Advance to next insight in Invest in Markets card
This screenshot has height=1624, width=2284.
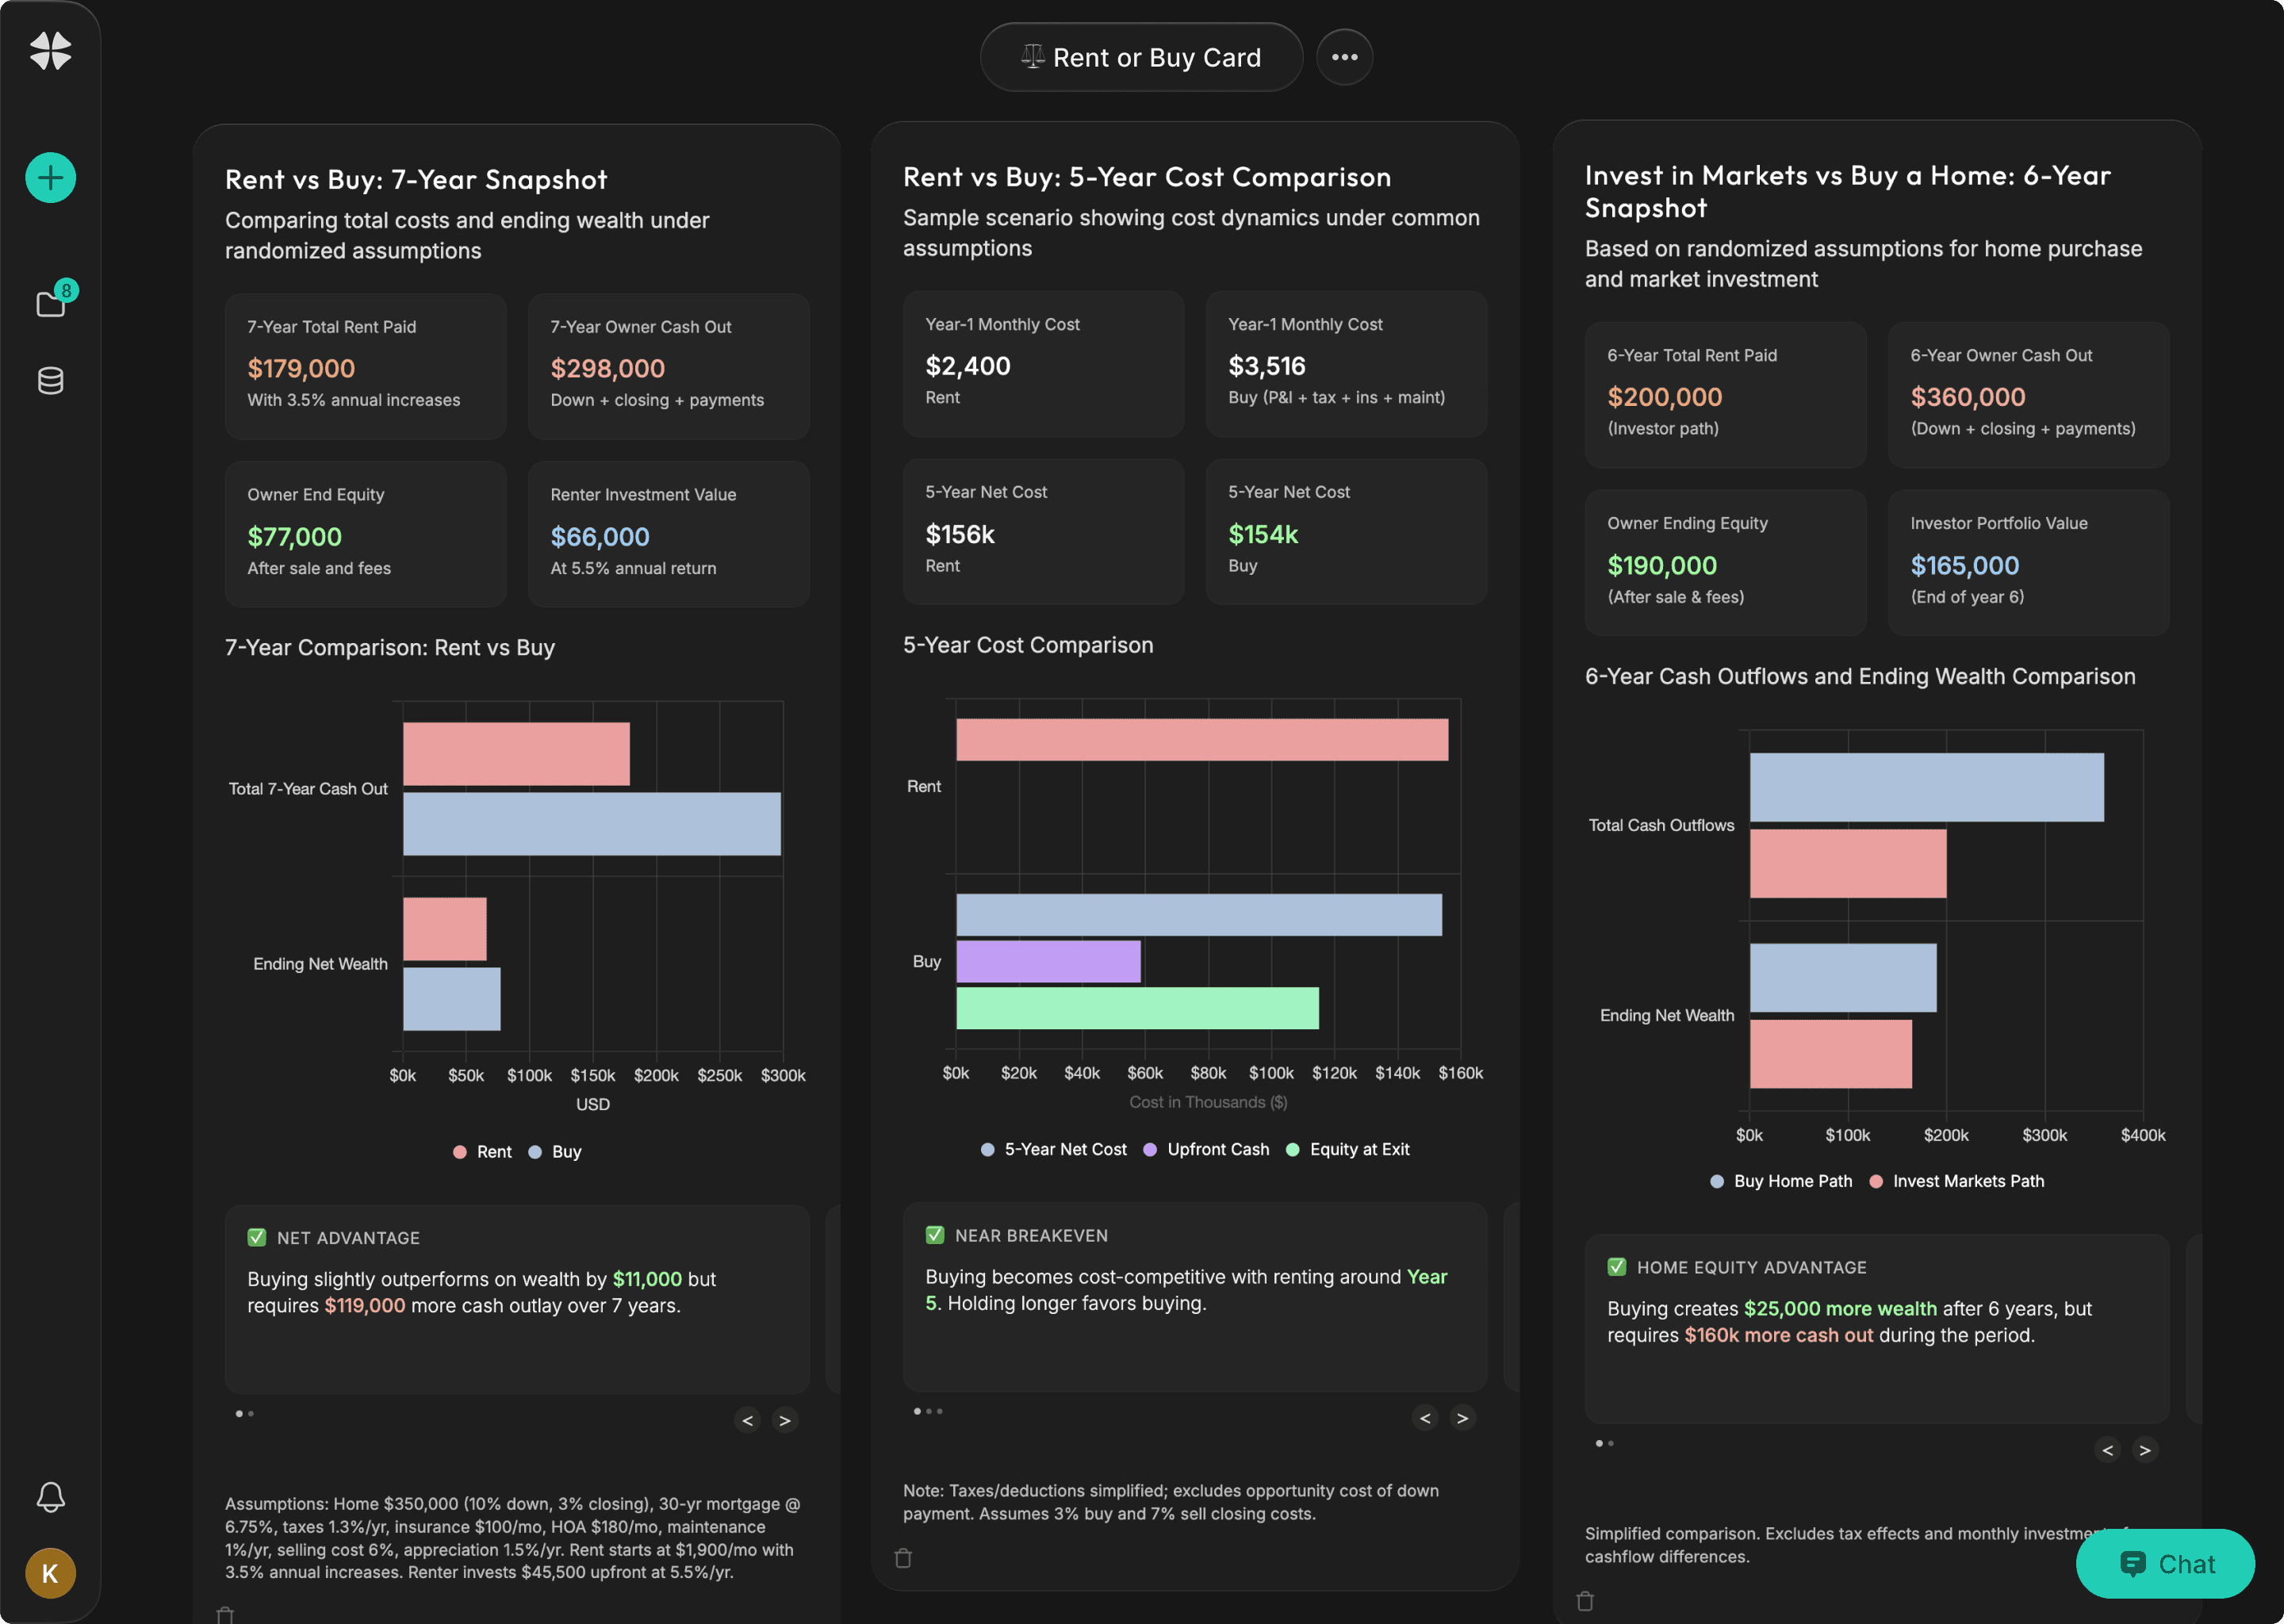(x=2144, y=1450)
